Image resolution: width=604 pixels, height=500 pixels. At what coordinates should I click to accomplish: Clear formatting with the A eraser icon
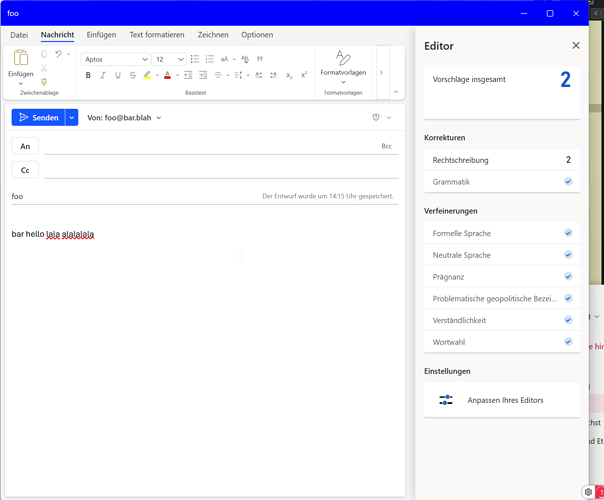click(x=245, y=59)
